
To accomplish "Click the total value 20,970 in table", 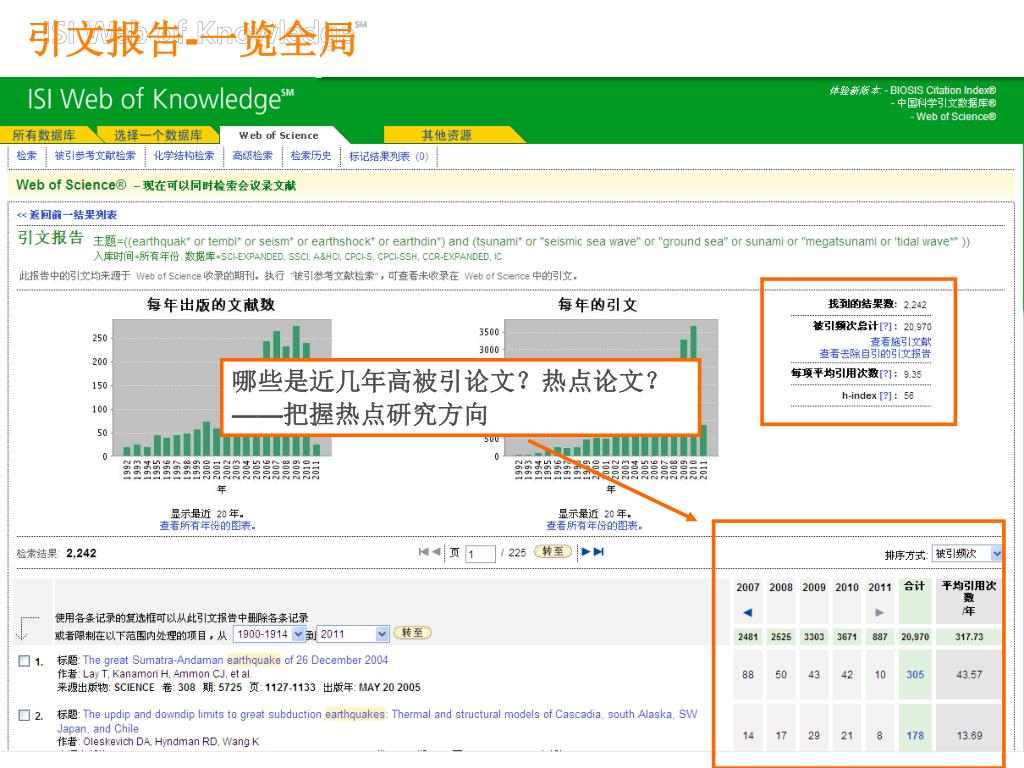I will [x=915, y=637].
